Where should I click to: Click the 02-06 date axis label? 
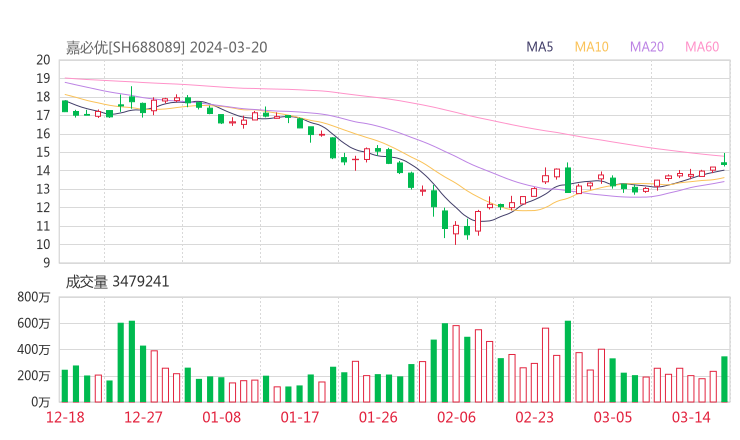point(456,417)
